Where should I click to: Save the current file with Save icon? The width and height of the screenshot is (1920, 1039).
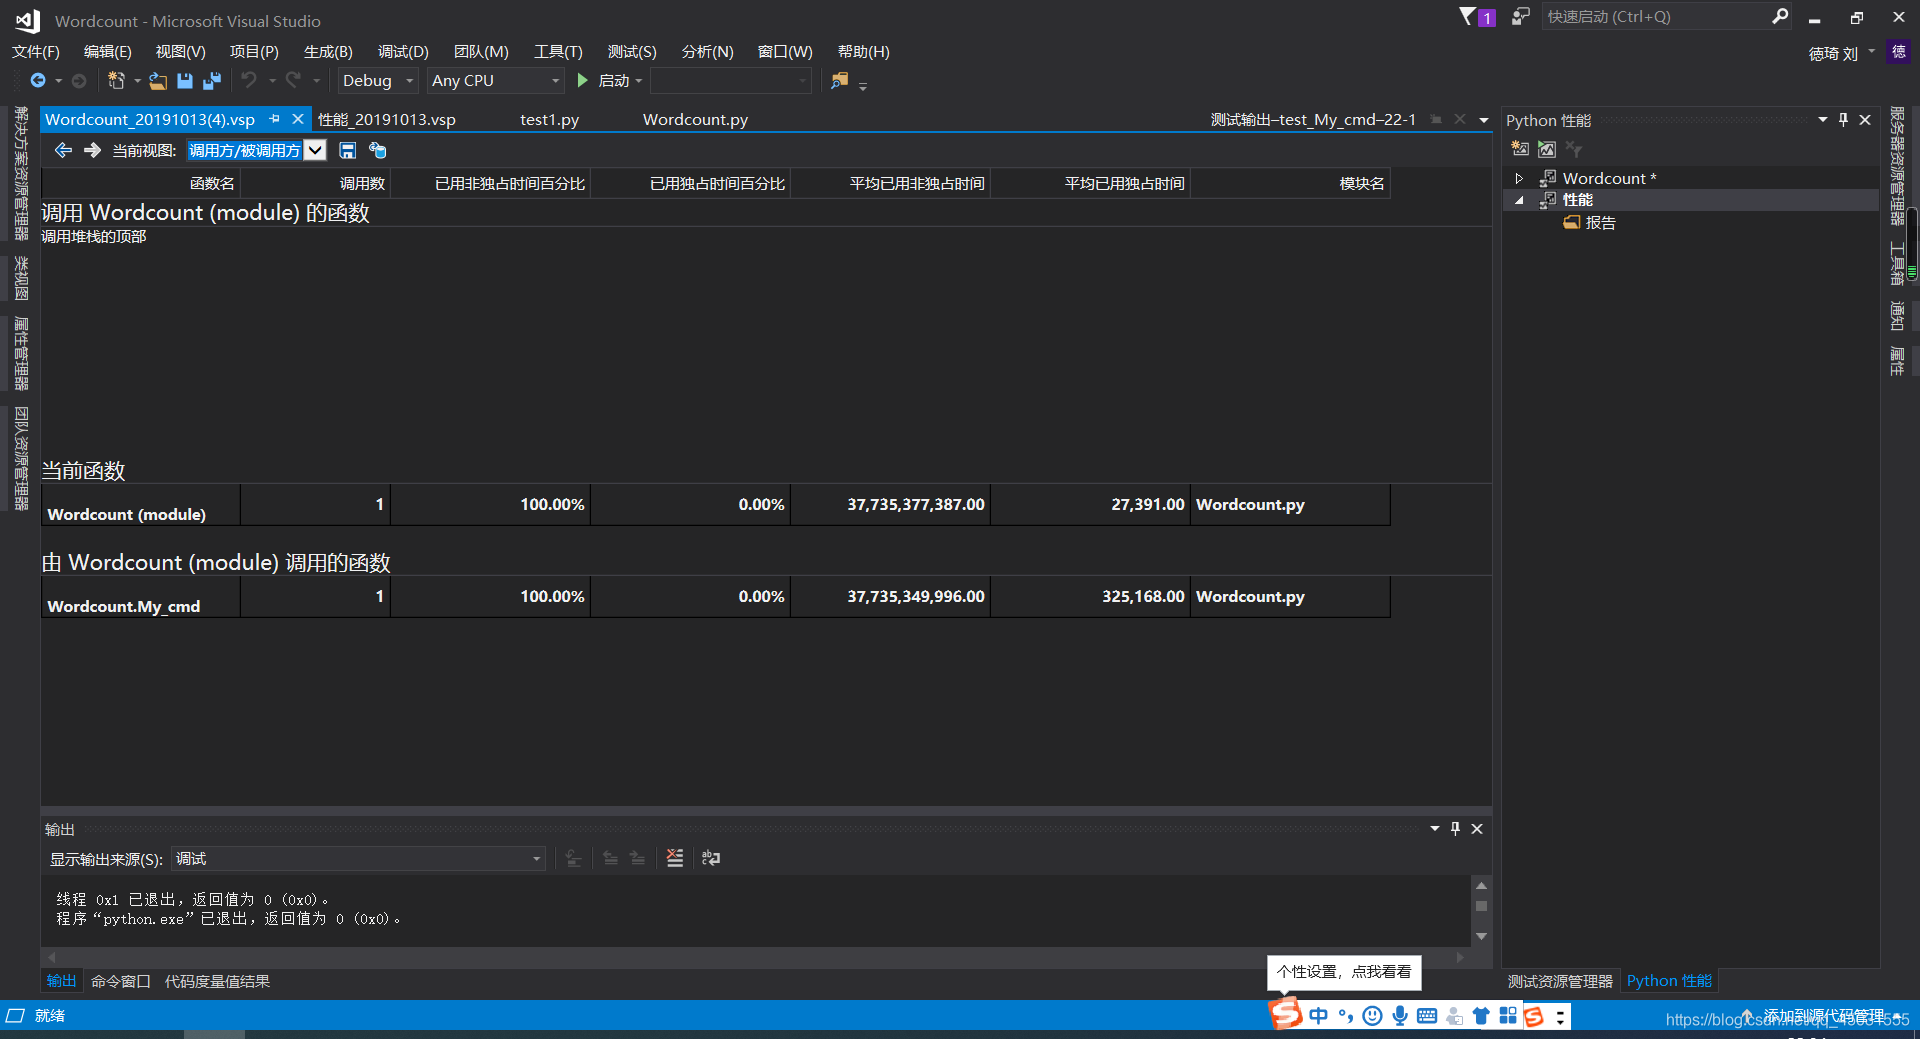pos(185,80)
